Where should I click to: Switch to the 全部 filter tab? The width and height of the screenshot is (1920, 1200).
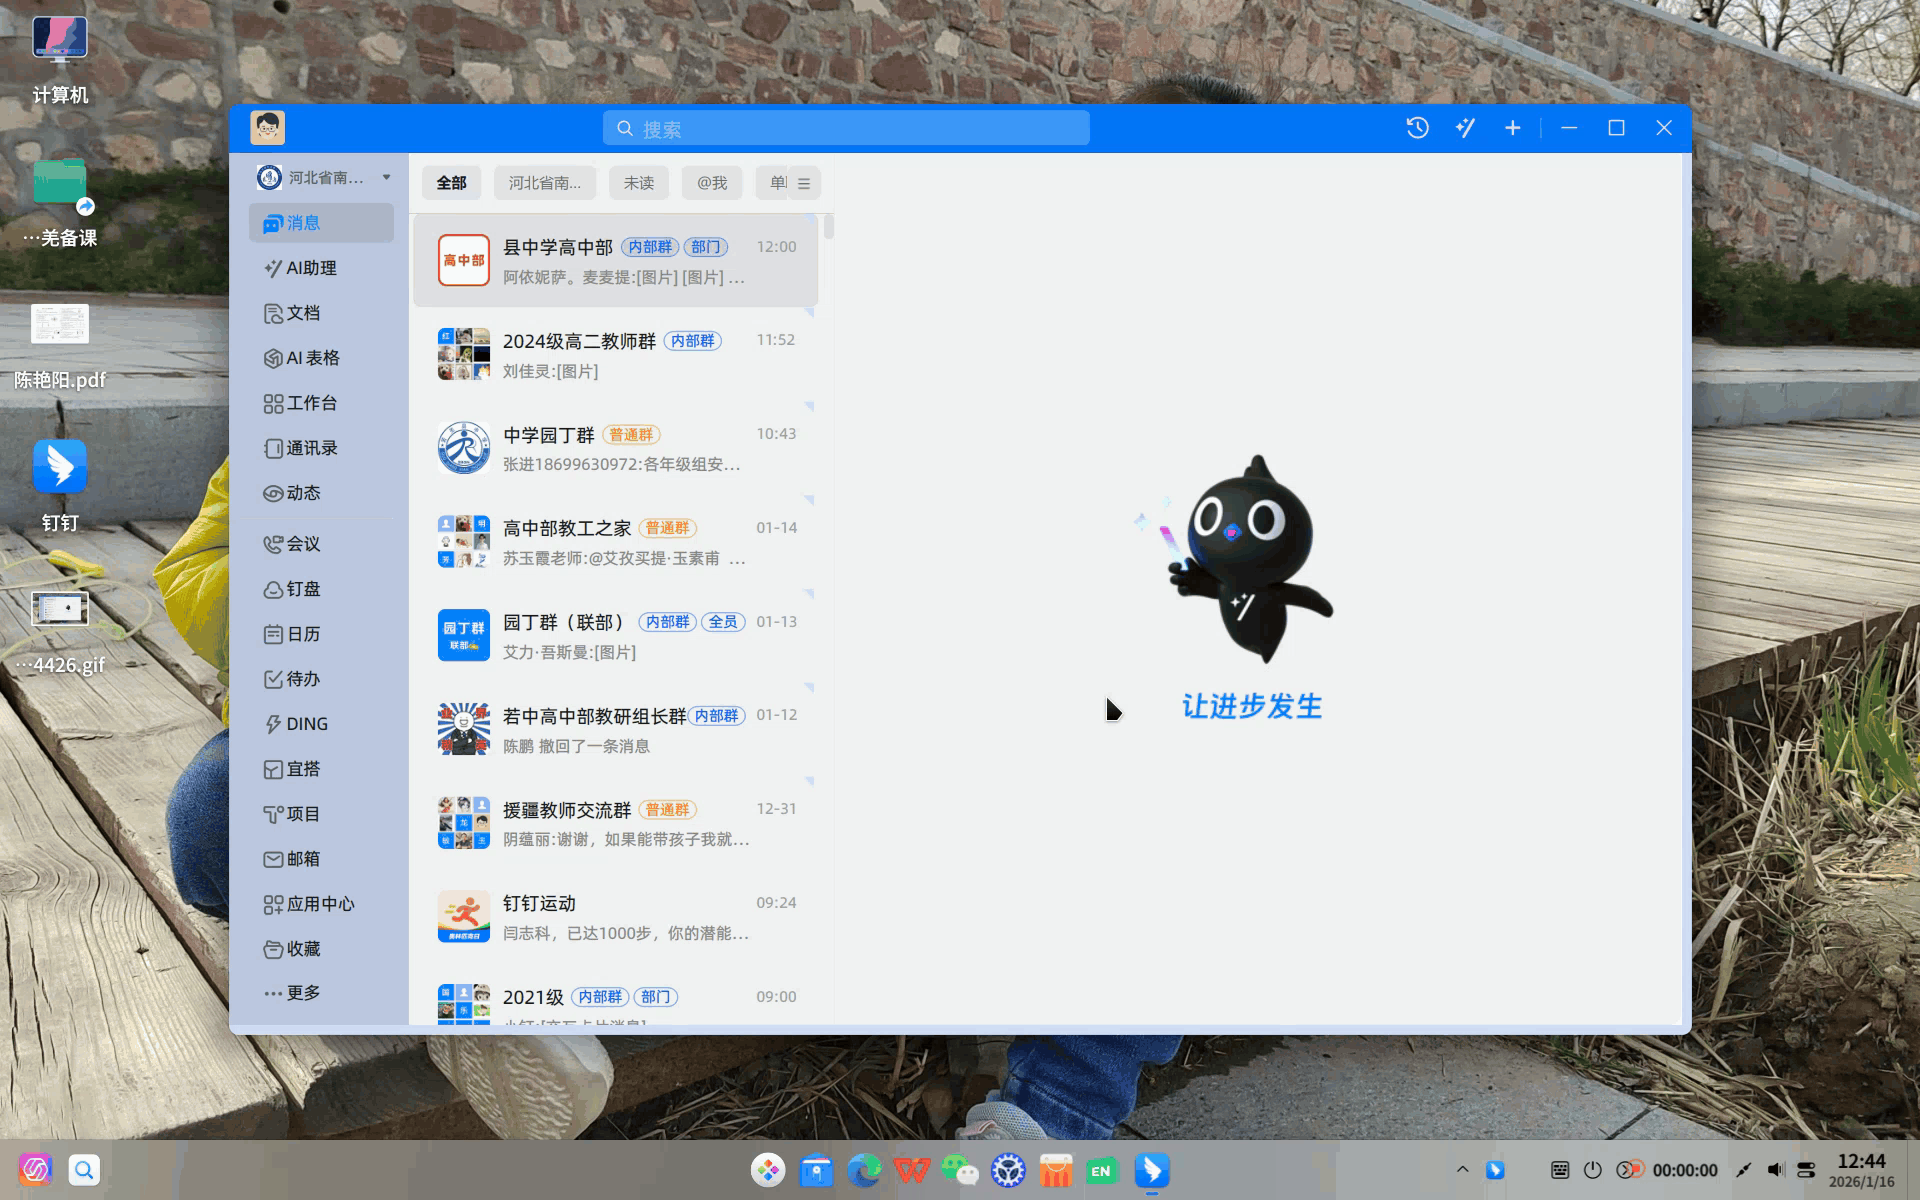(x=451, y=182)
